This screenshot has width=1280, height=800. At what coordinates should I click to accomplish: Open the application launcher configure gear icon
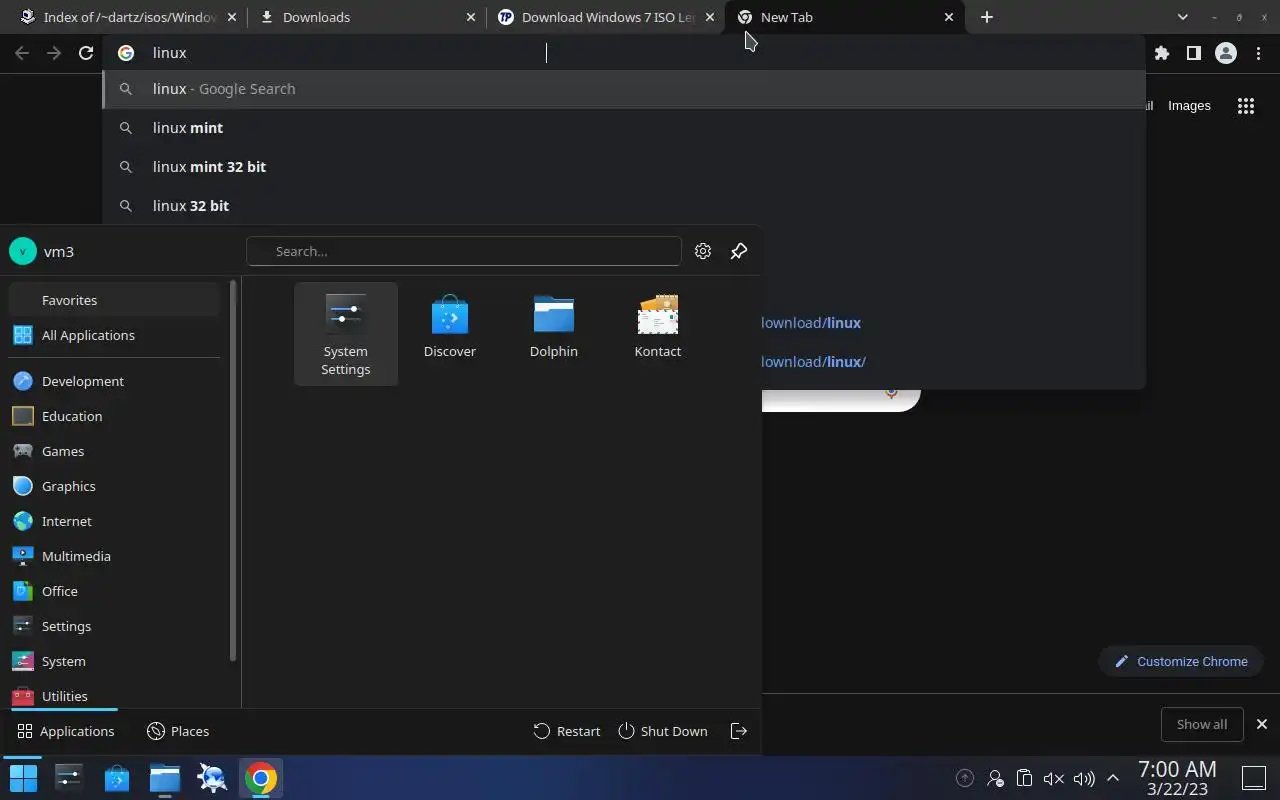(703, 251)
